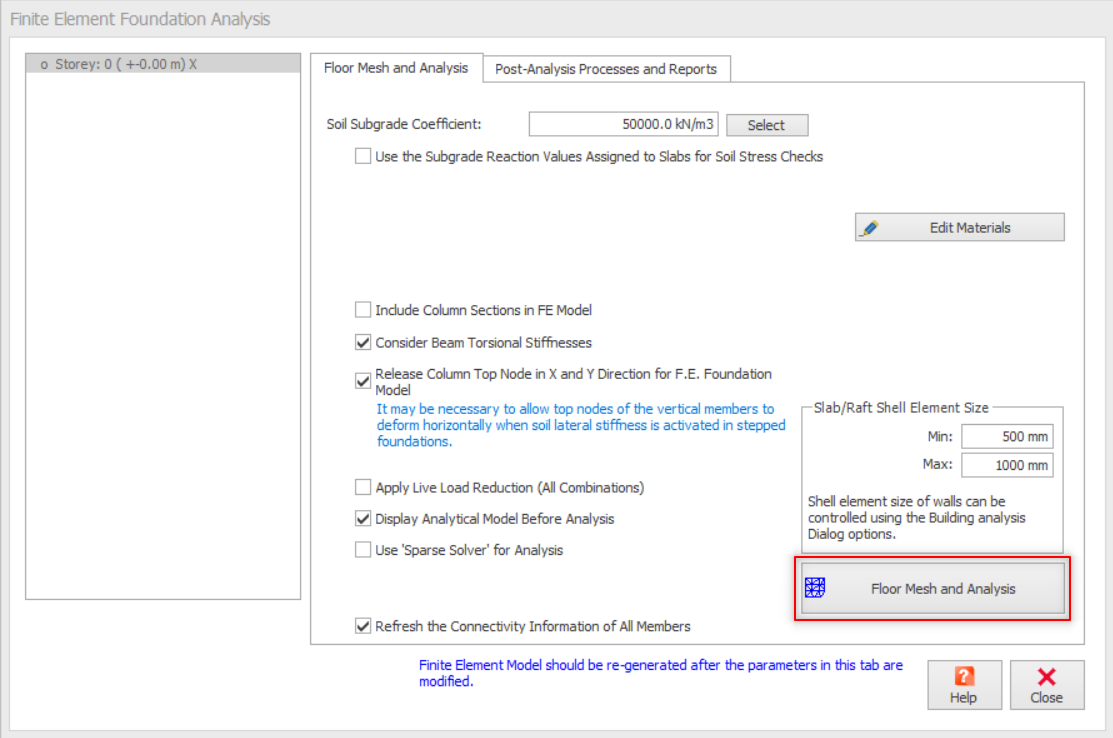
Task: Click the Edit Materials button label
Action: pyautogui.click(x=970, y=228)
